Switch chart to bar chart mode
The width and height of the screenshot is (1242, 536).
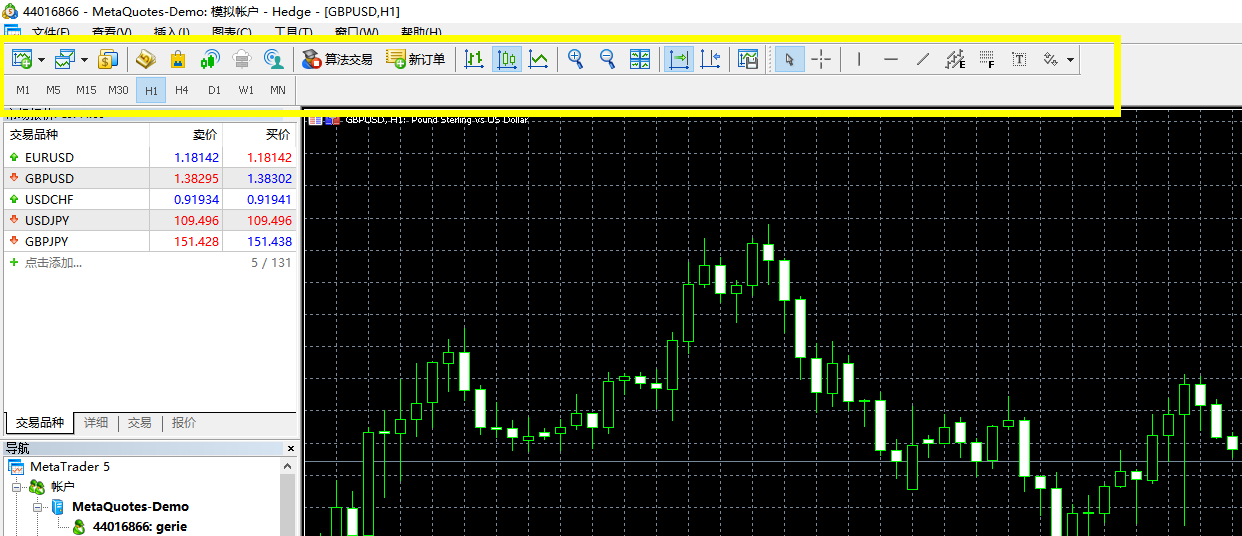click(474, 60)
